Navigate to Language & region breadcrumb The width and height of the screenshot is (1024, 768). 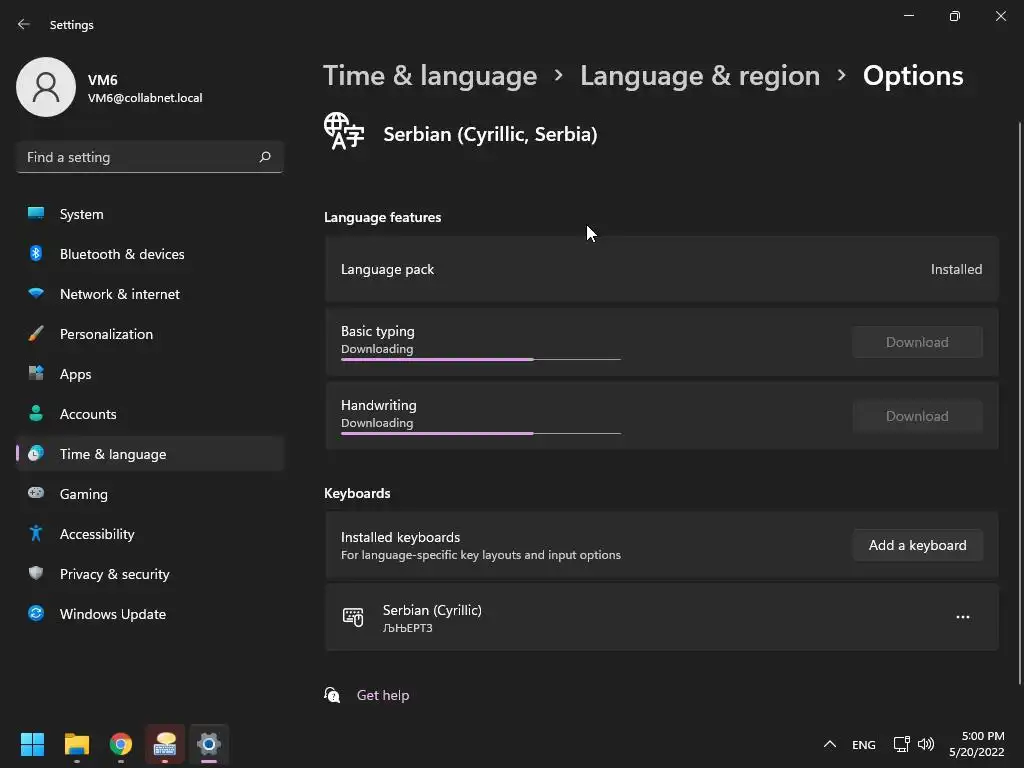point(699,76)
